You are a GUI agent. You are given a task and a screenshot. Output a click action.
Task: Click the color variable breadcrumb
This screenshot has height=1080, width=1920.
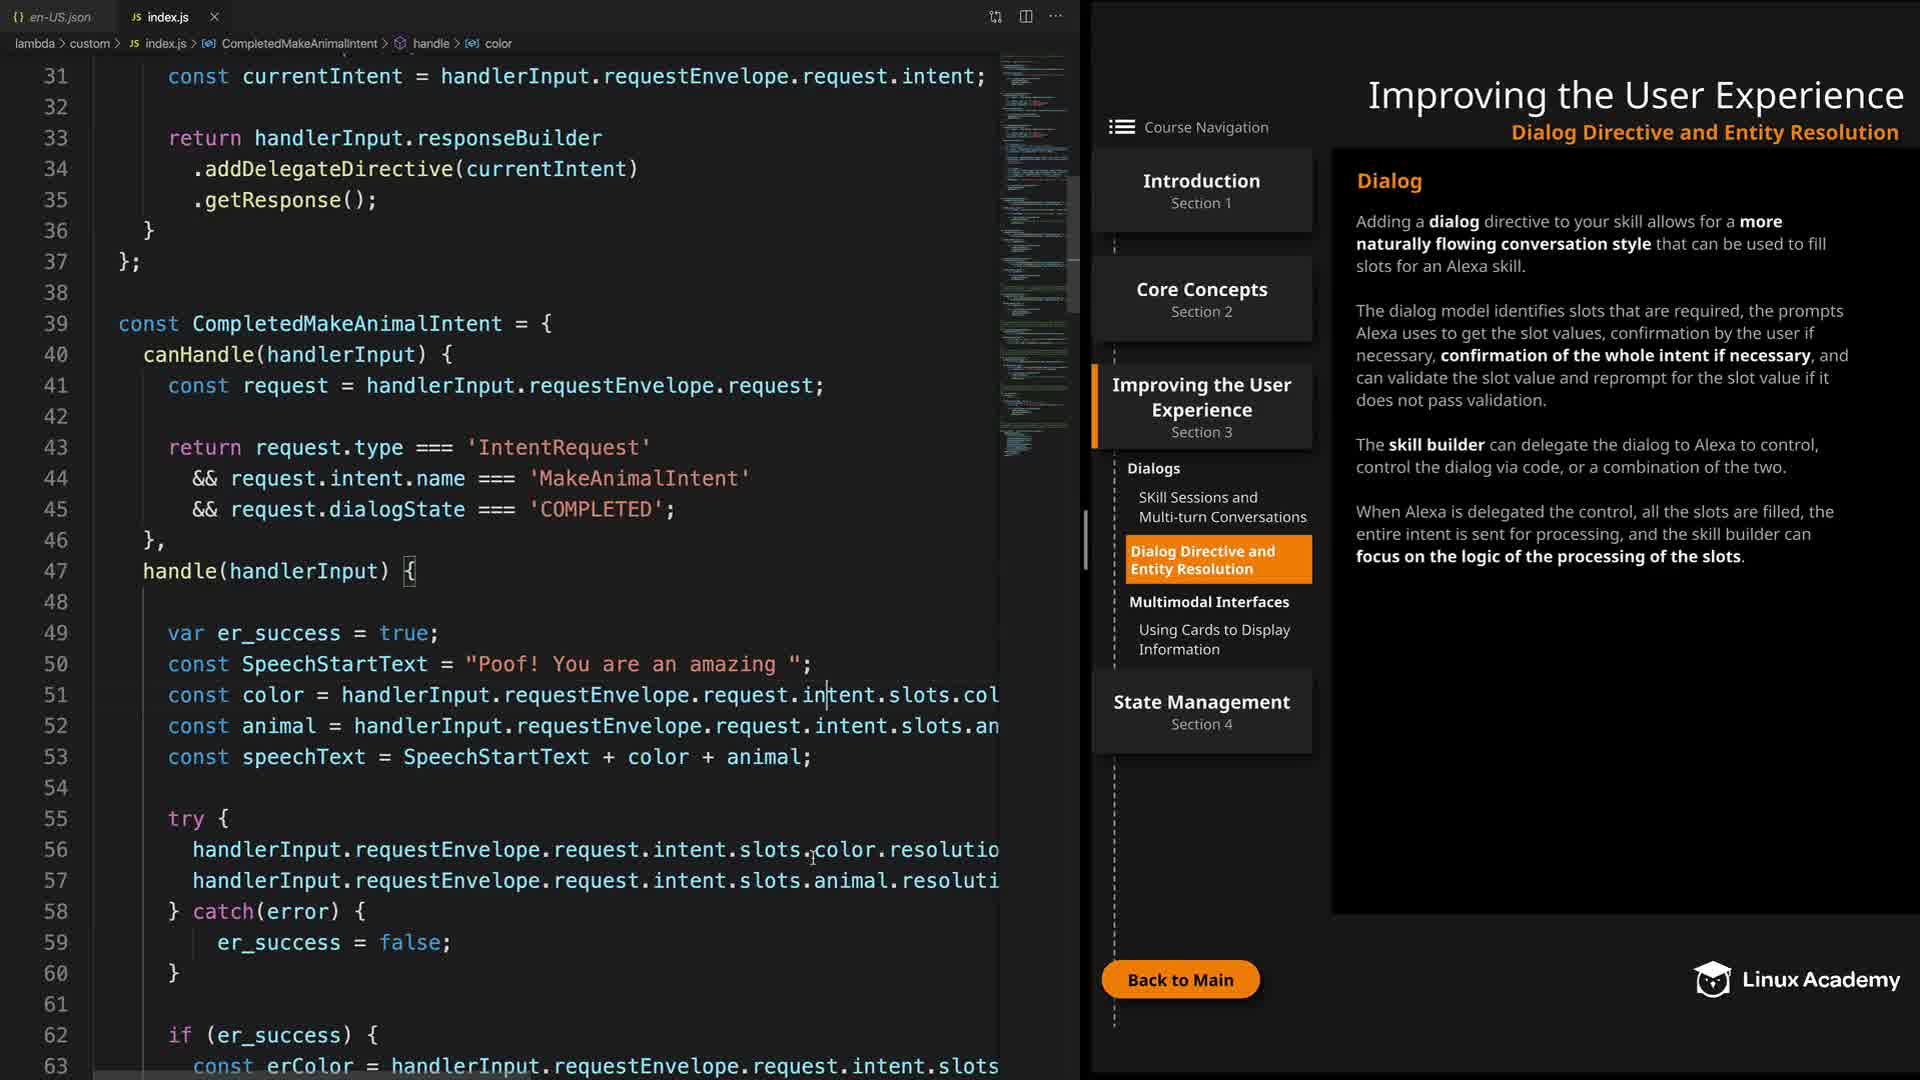(498, 44)
